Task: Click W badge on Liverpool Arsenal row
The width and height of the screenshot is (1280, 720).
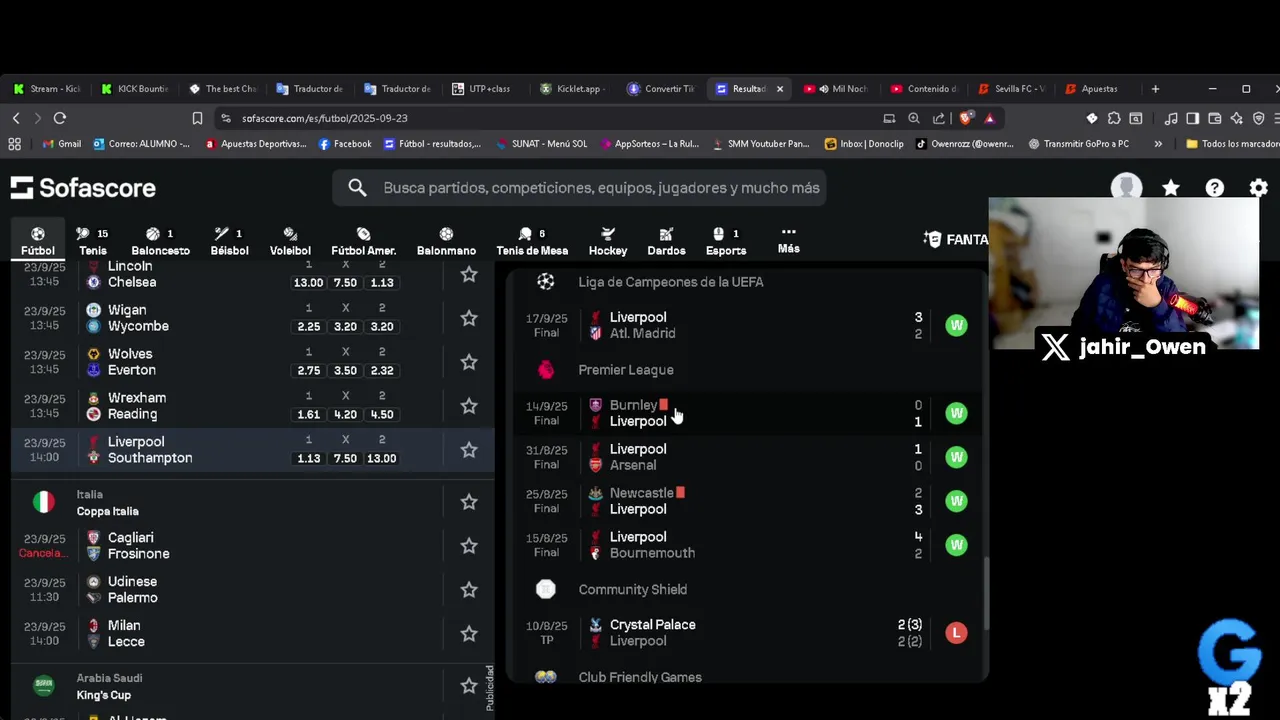Action: click(956, 457)
